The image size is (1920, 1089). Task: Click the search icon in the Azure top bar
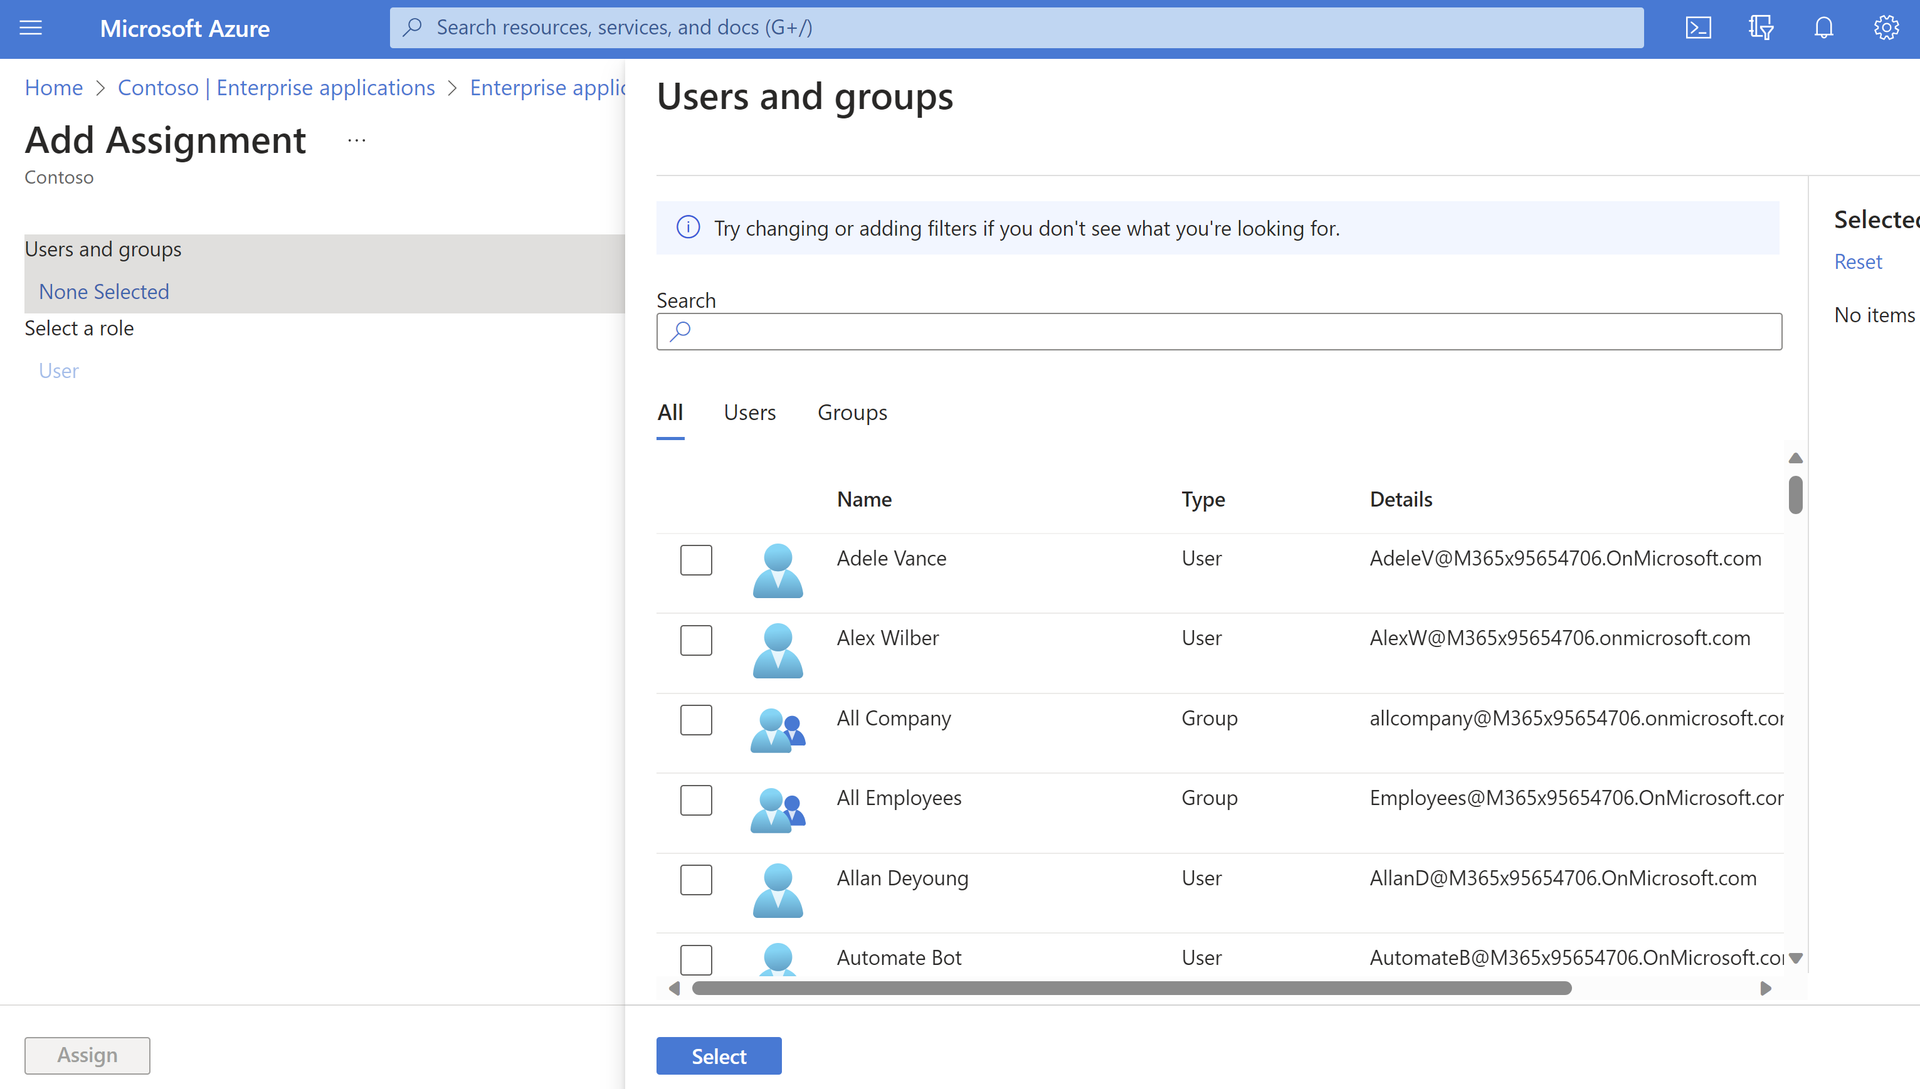point(412,28)
